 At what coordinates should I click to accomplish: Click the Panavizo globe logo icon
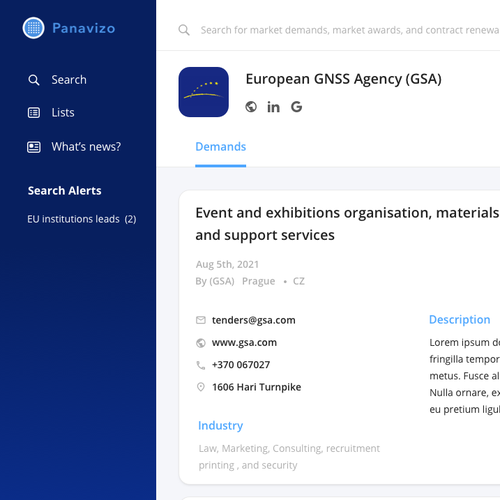point(33,28)
